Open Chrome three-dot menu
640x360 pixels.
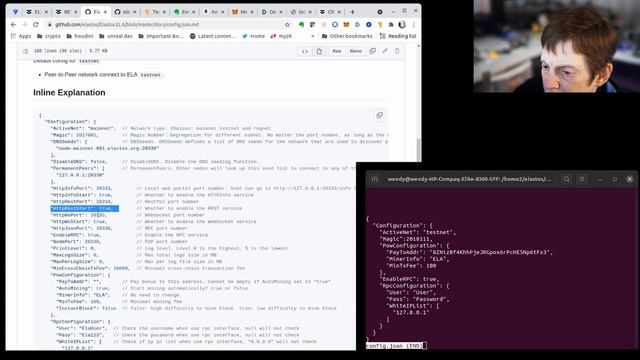click(413, 24)
